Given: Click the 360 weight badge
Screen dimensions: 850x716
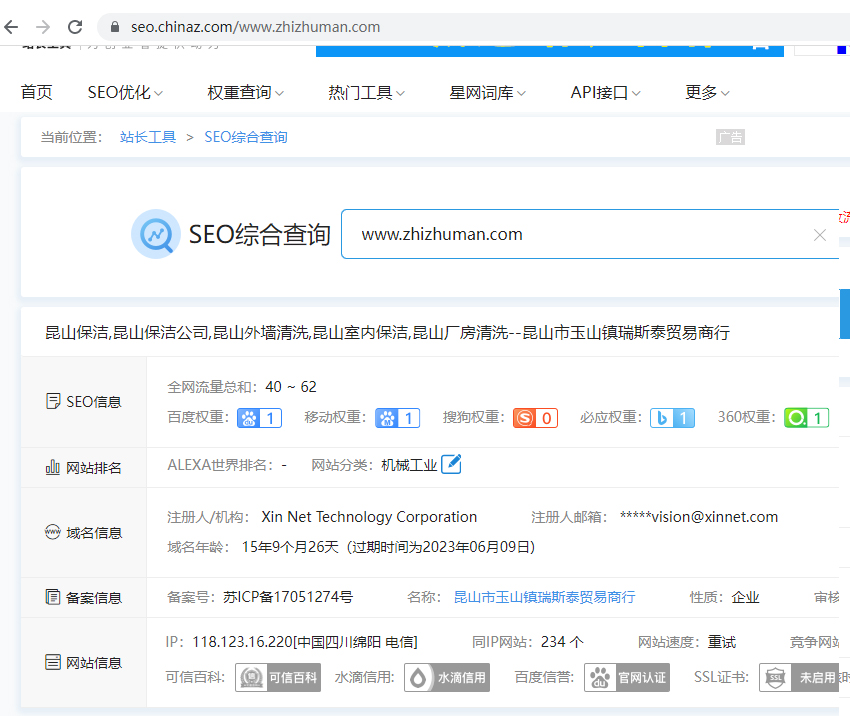Looking at the screenshot, I should click(x=806, y=418).
